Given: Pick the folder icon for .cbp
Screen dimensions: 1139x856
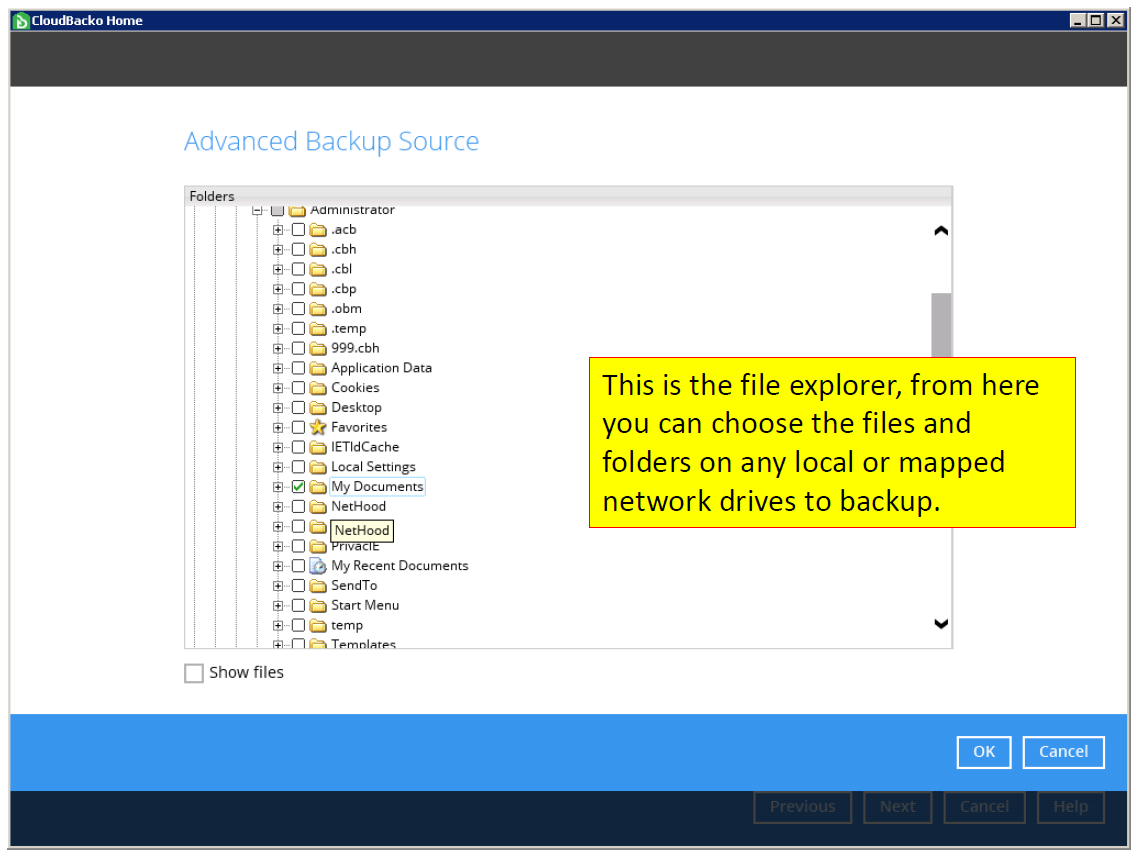Looking at the screenshot, I should click(318, 288).
